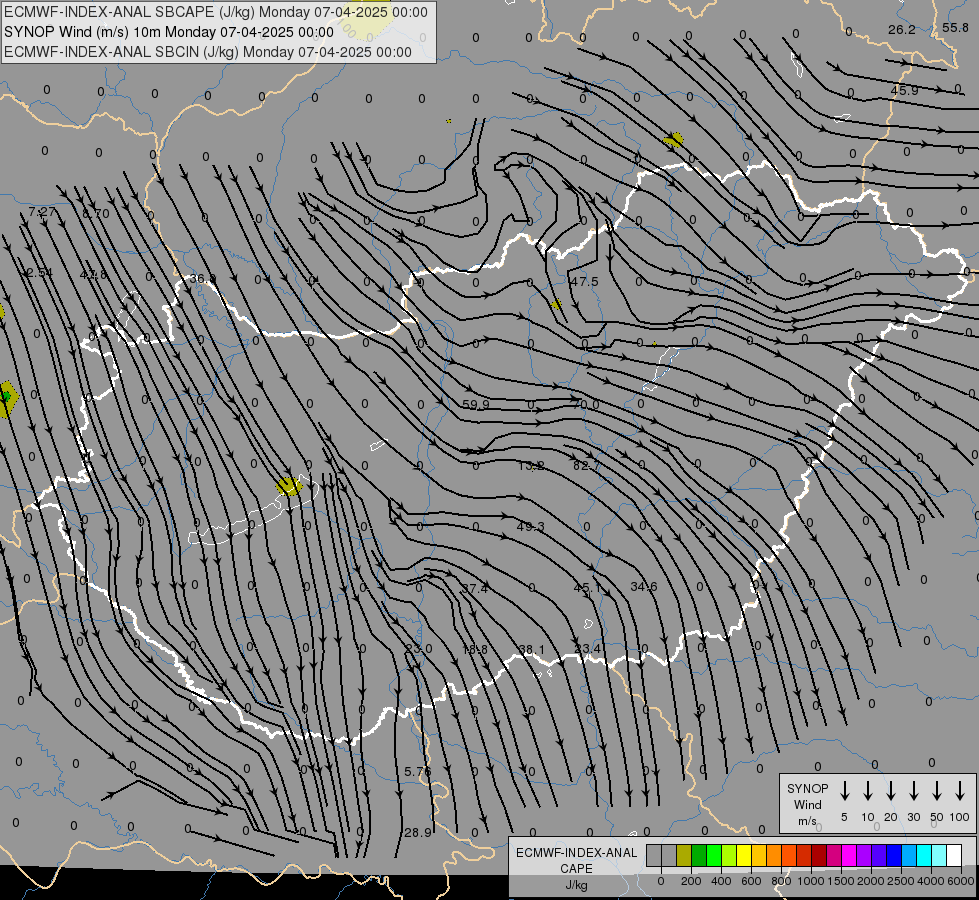Click the map value 8.70
This screenshot has height=900, width=979.
coord(96,214)
